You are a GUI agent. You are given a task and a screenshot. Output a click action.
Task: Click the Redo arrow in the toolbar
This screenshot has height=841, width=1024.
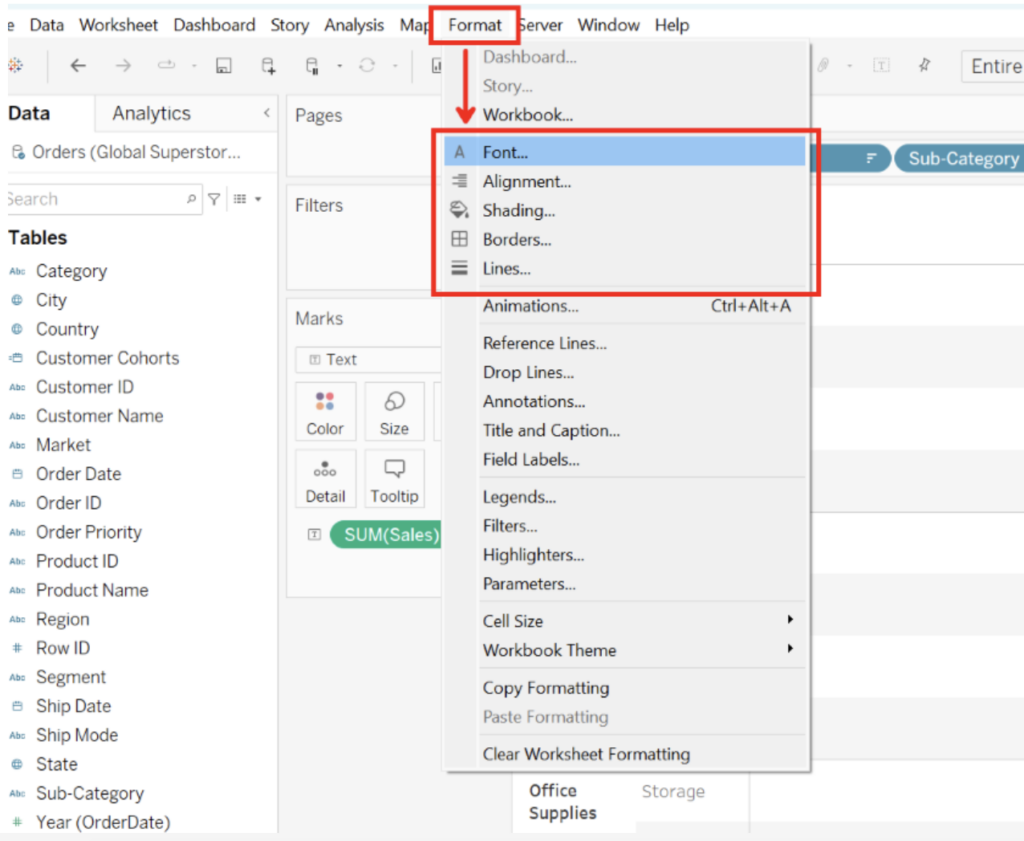click(121, 65)
